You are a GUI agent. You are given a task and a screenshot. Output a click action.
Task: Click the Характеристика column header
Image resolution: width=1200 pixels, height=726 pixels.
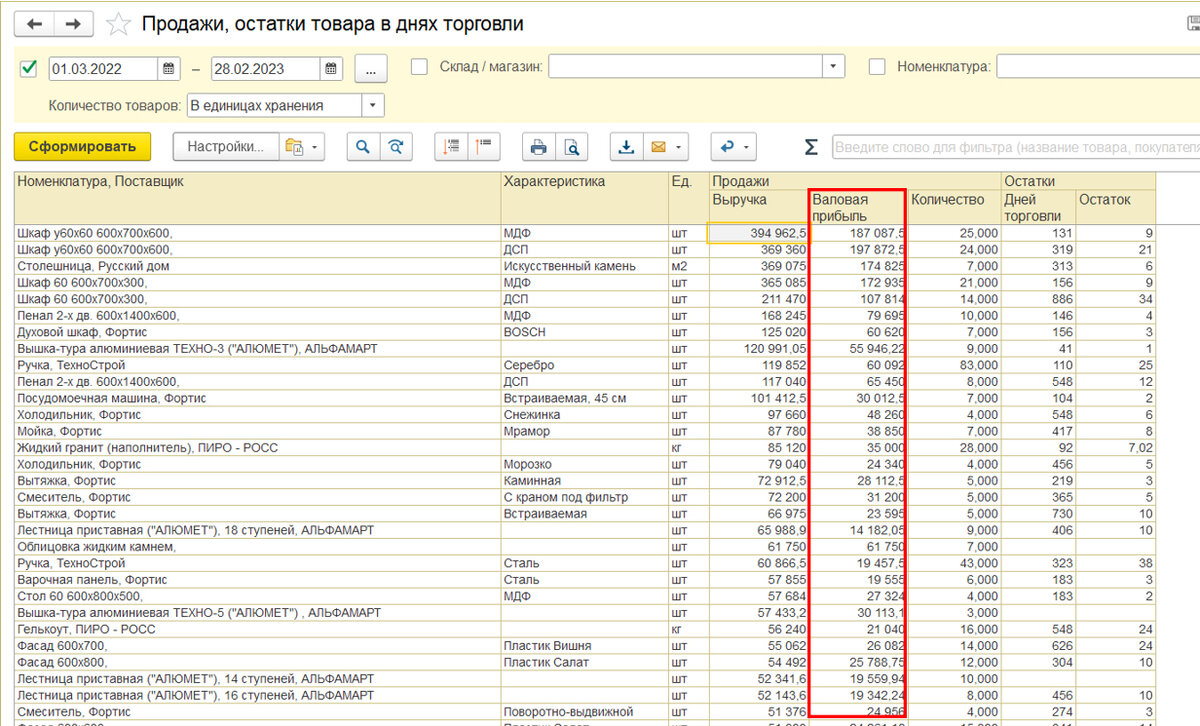coord(584,198)
